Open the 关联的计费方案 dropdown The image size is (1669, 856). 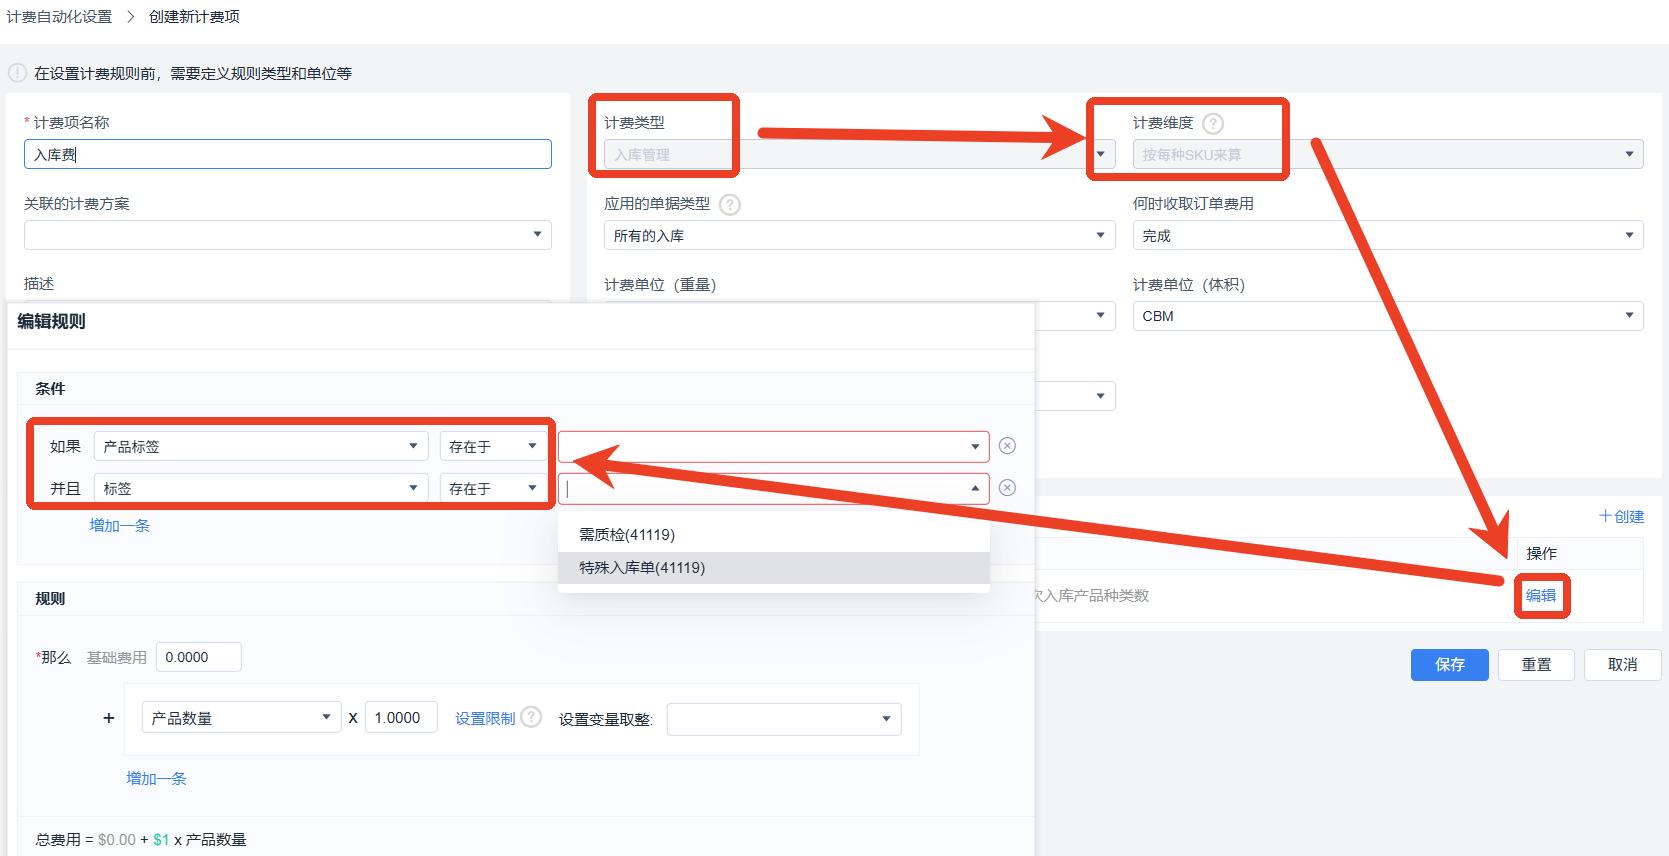point(288,235)
